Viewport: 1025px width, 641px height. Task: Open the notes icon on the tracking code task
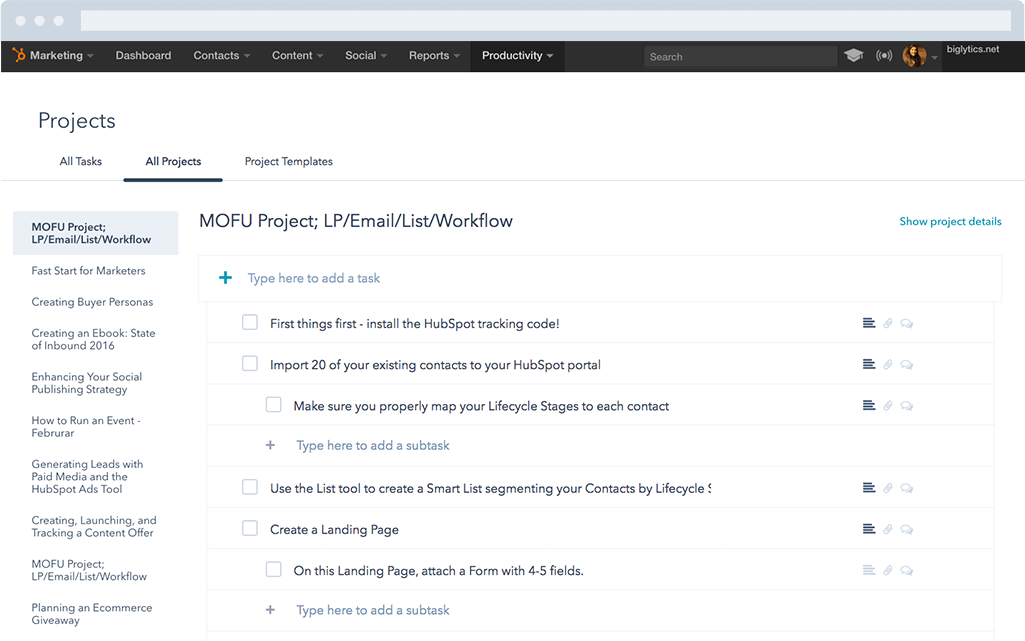pyautogui.click(x=868, y=322)
